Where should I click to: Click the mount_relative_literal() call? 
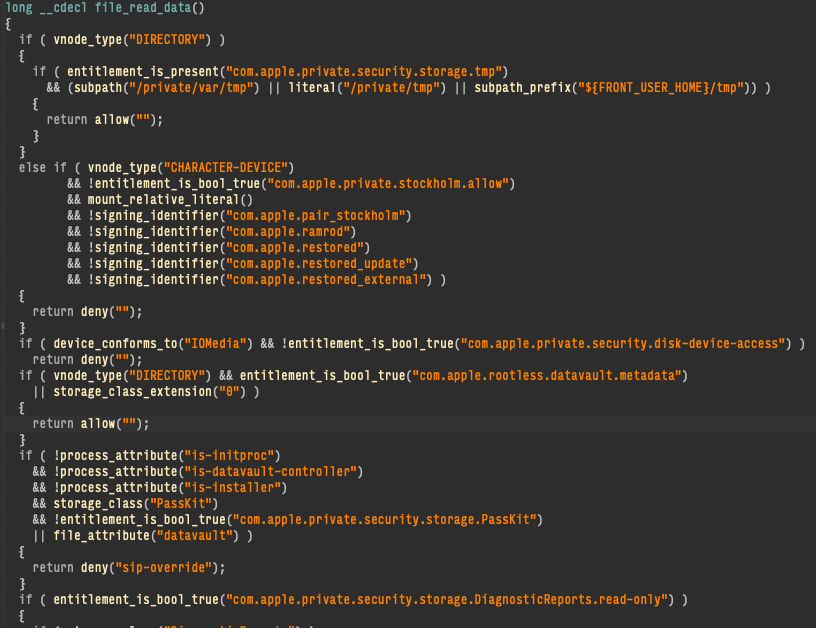[x=170, y=200]
